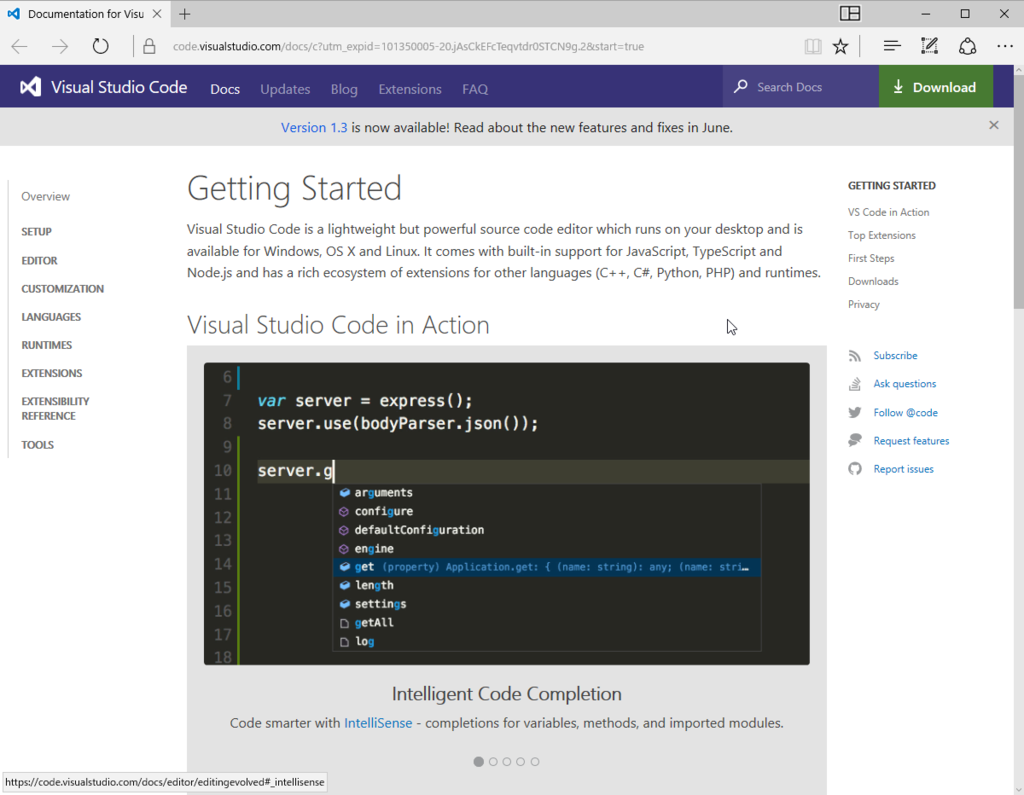The image size is (1024, 795).
Task: Open the Request features link
Action: [911, 440]
